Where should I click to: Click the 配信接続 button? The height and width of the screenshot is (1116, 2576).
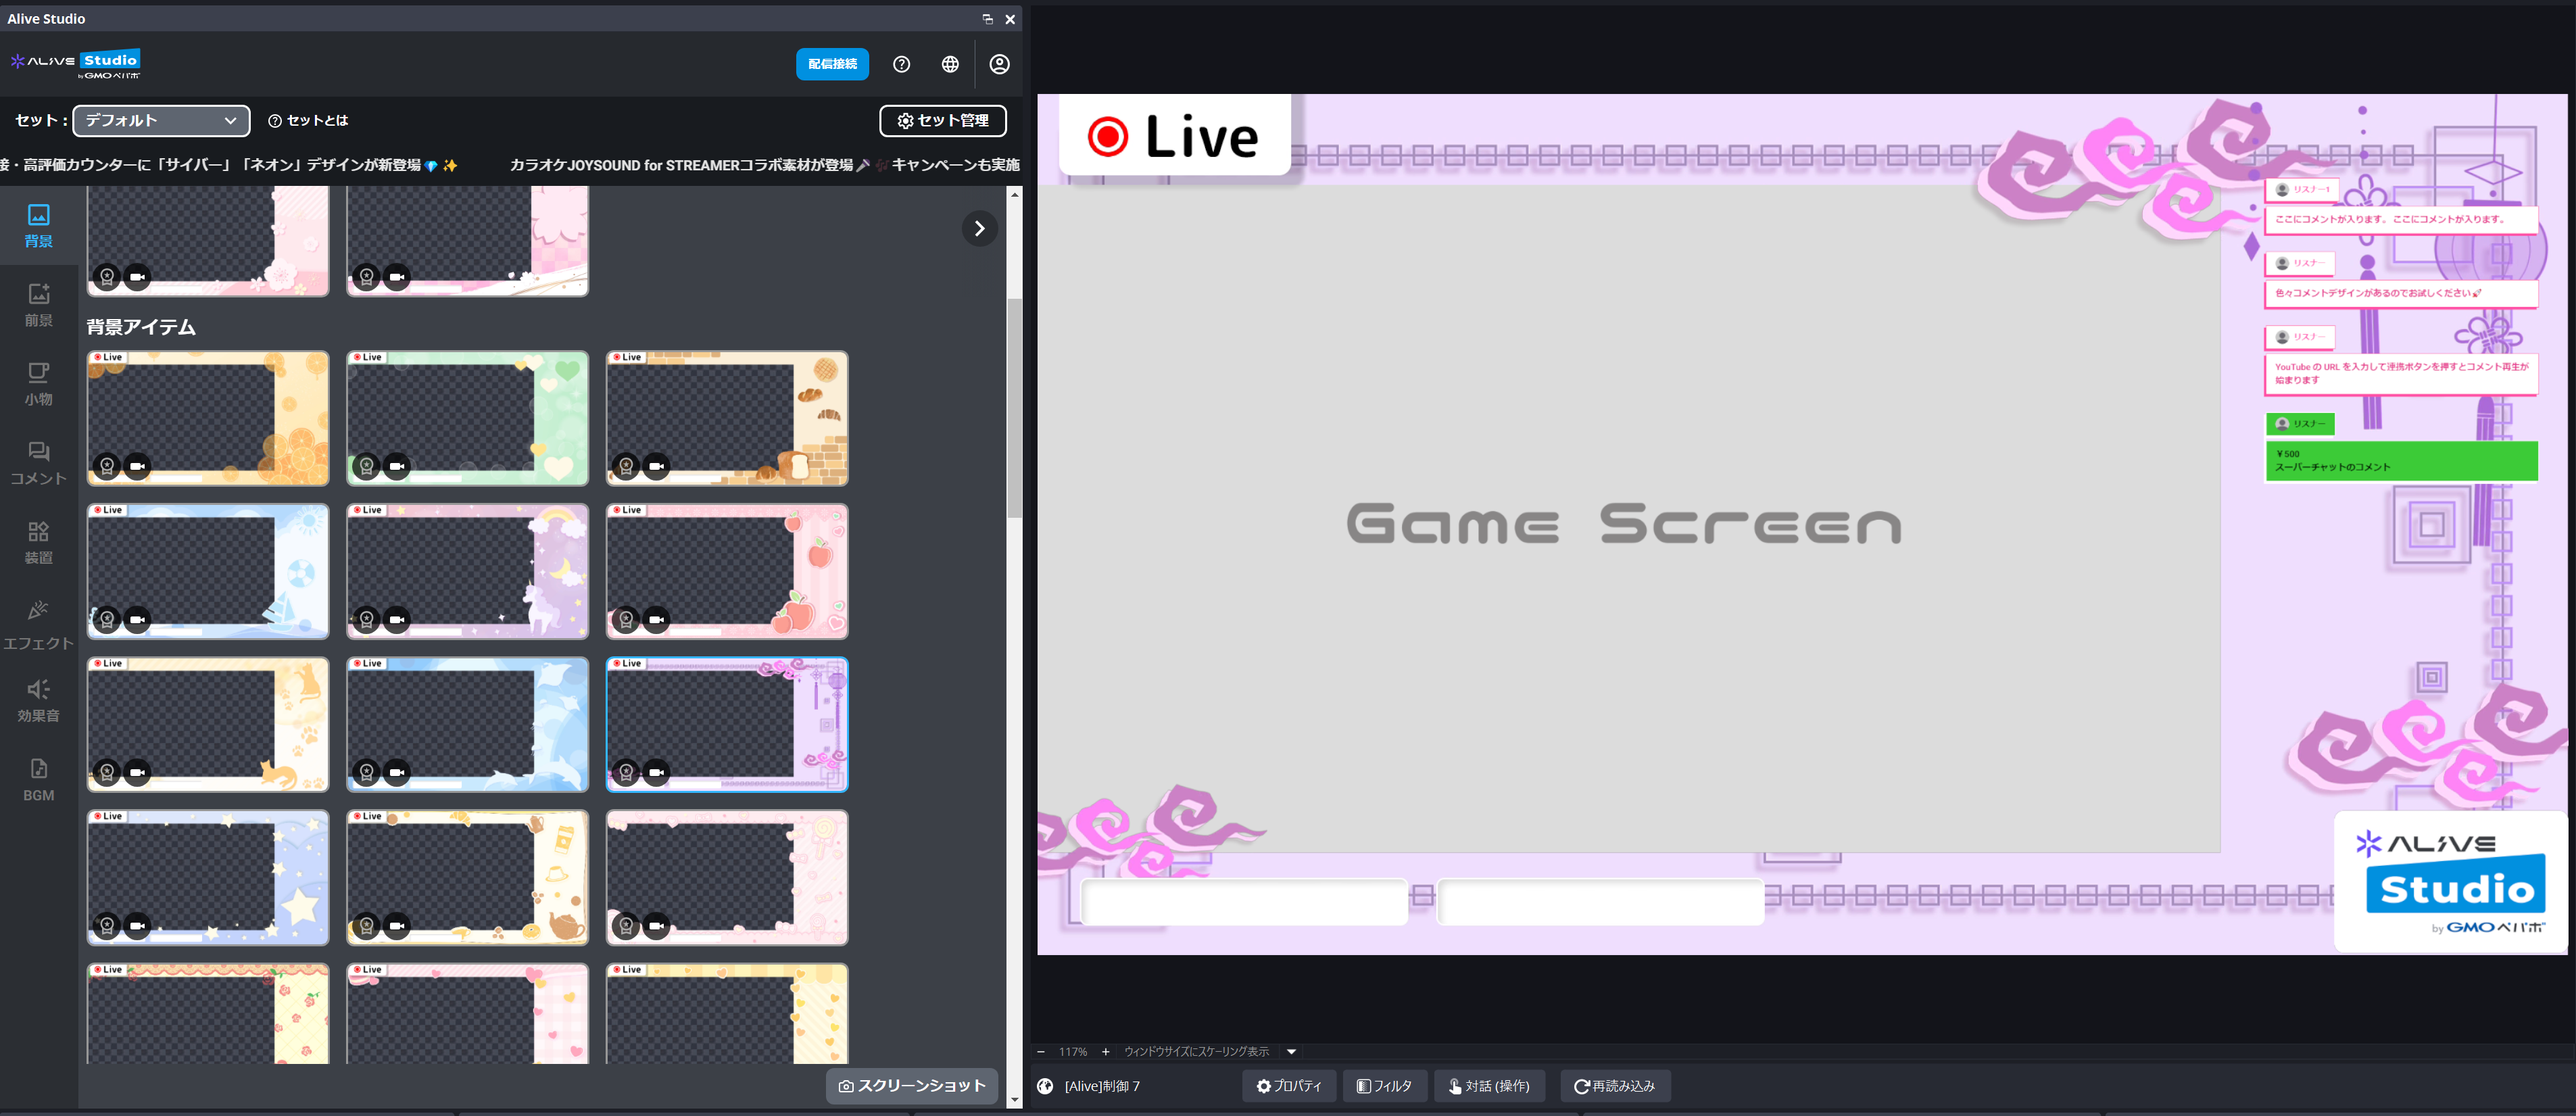coord(832,64)
